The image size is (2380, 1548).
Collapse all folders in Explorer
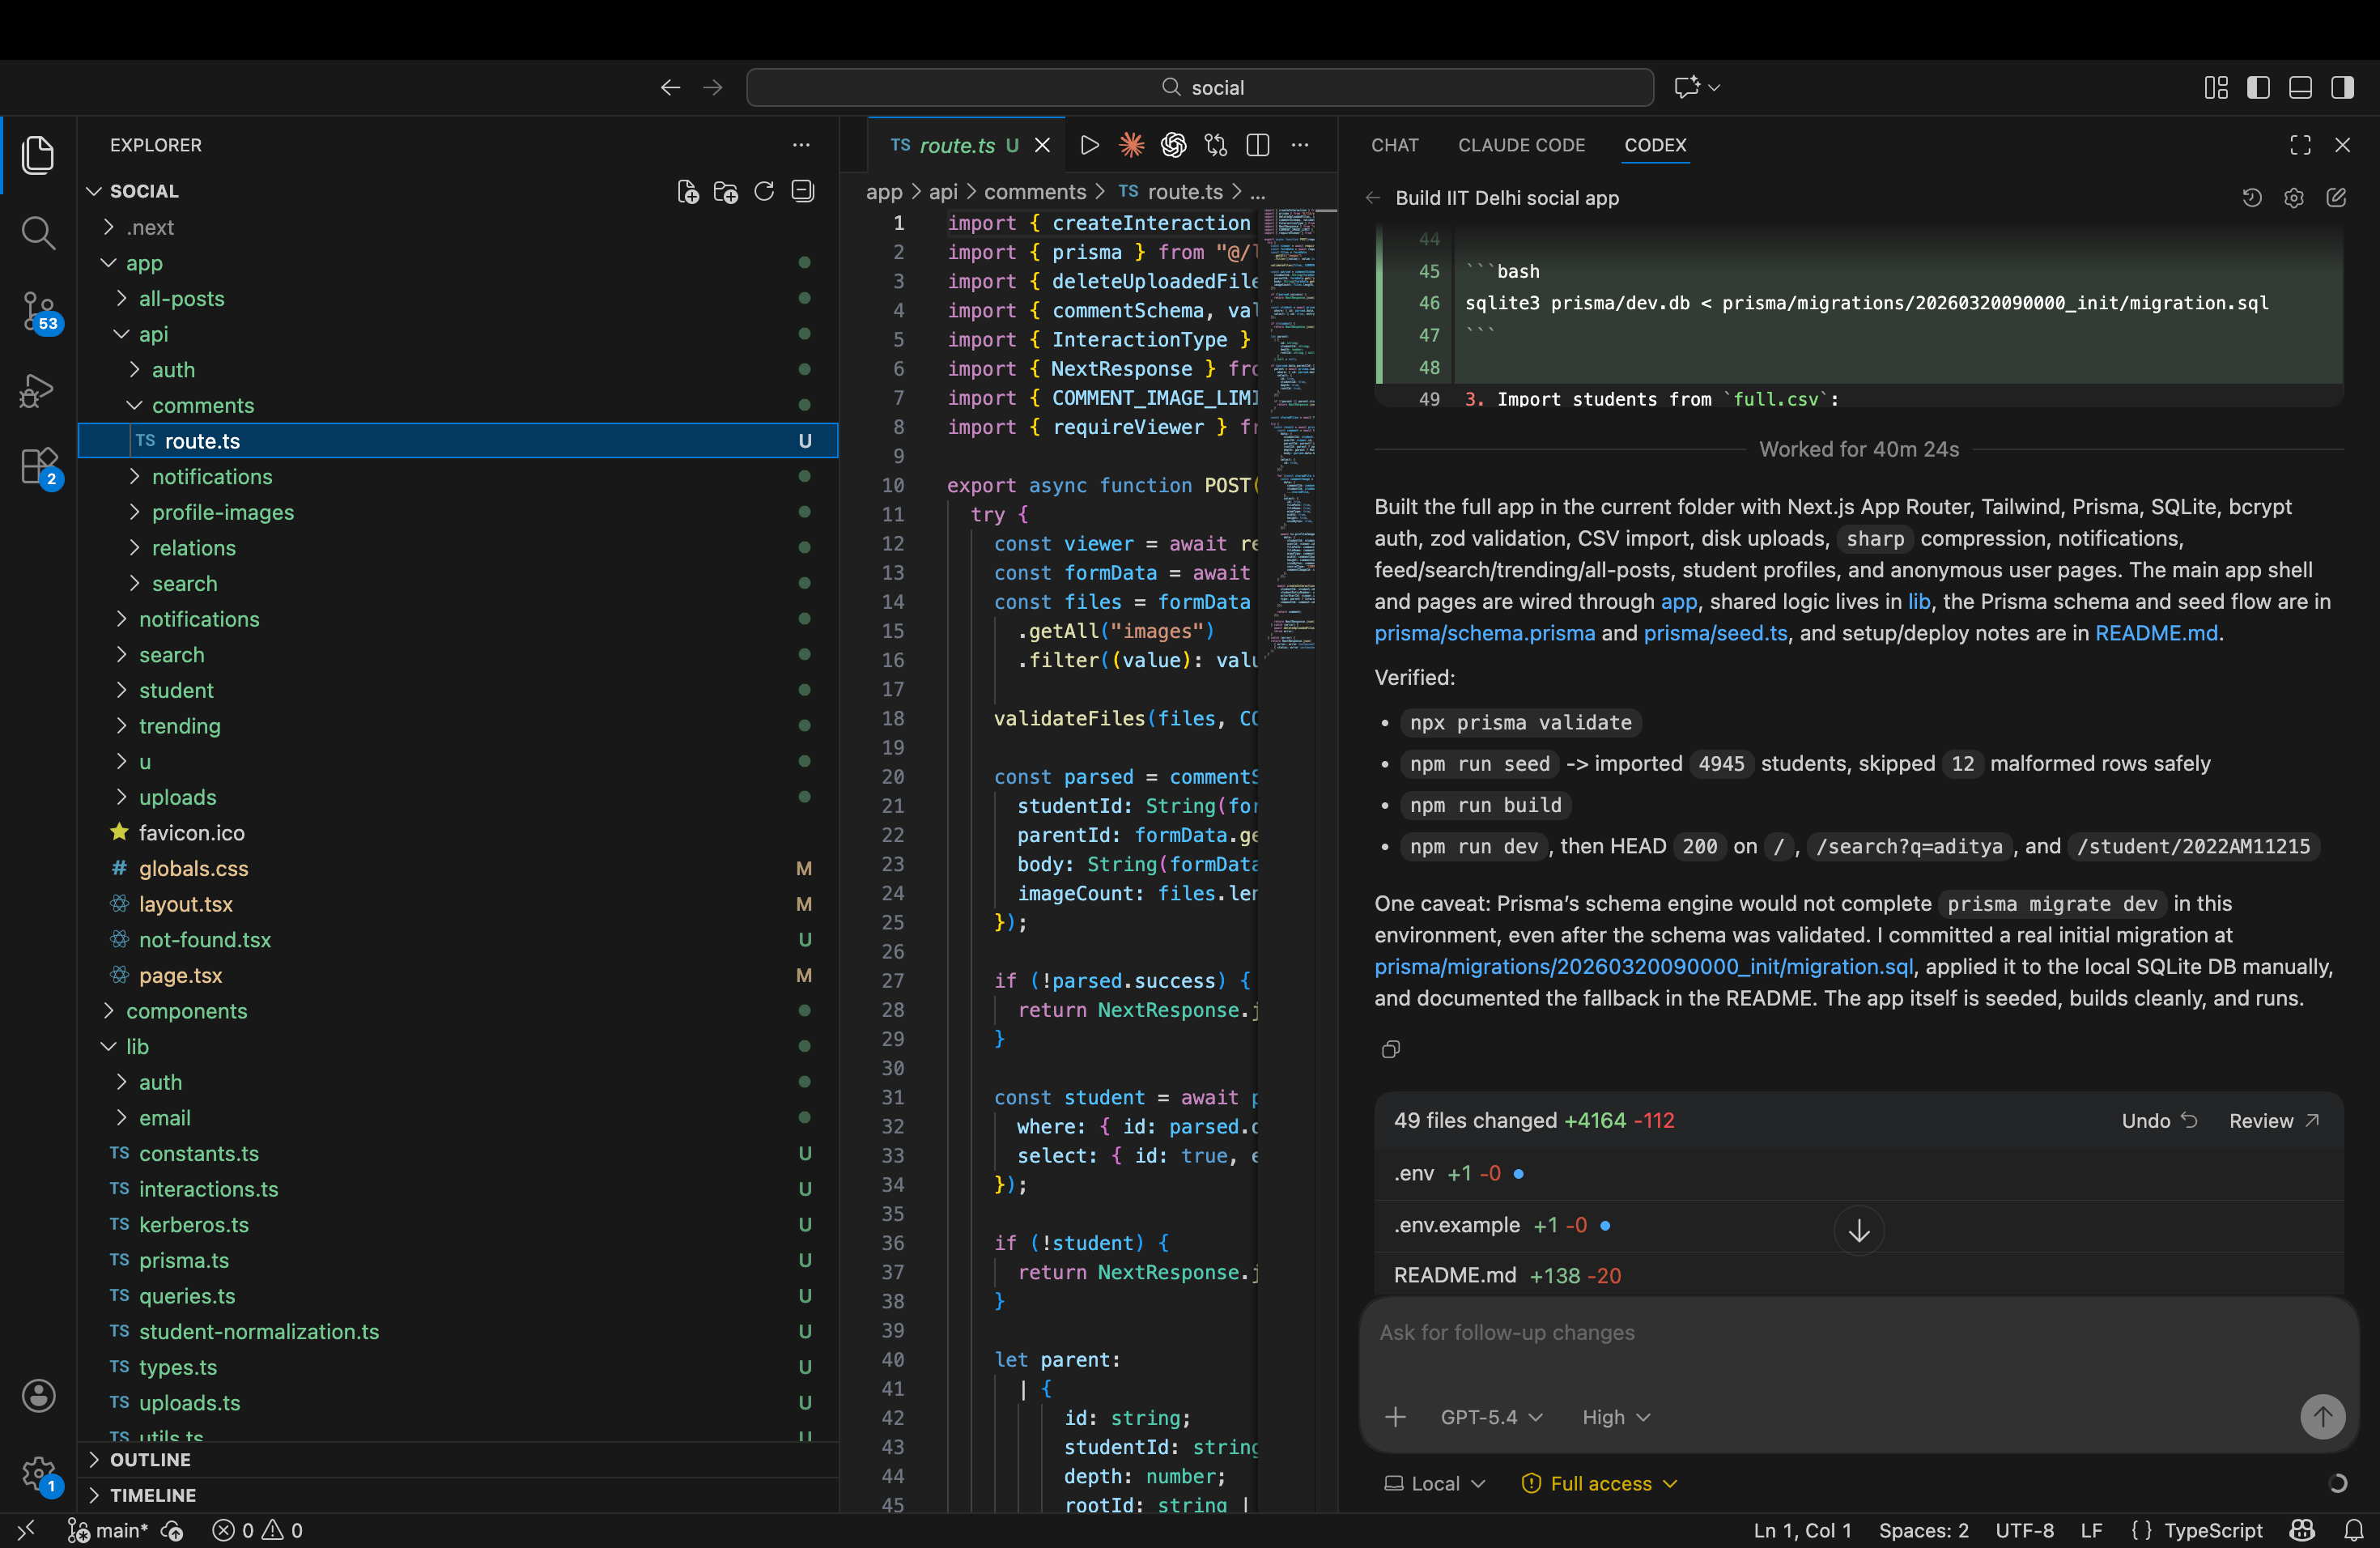(x=802, y=191)
